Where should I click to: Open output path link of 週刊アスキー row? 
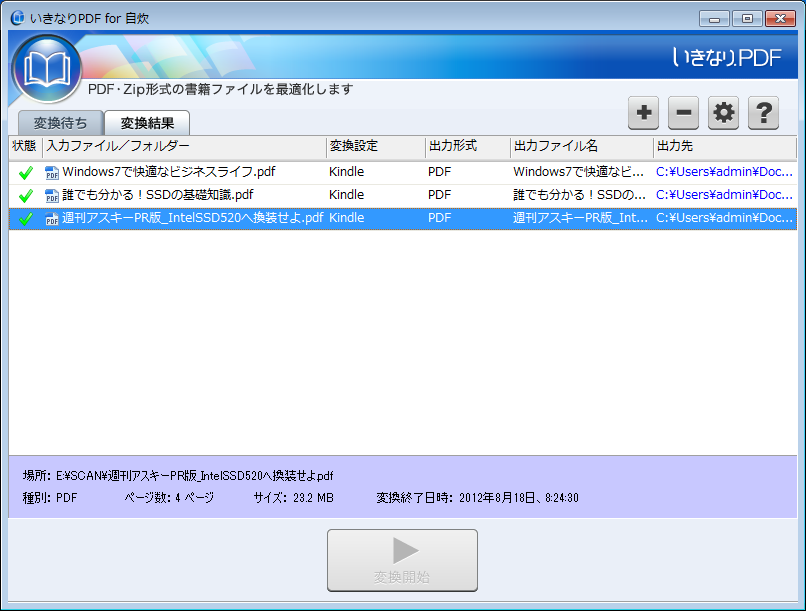724,218
